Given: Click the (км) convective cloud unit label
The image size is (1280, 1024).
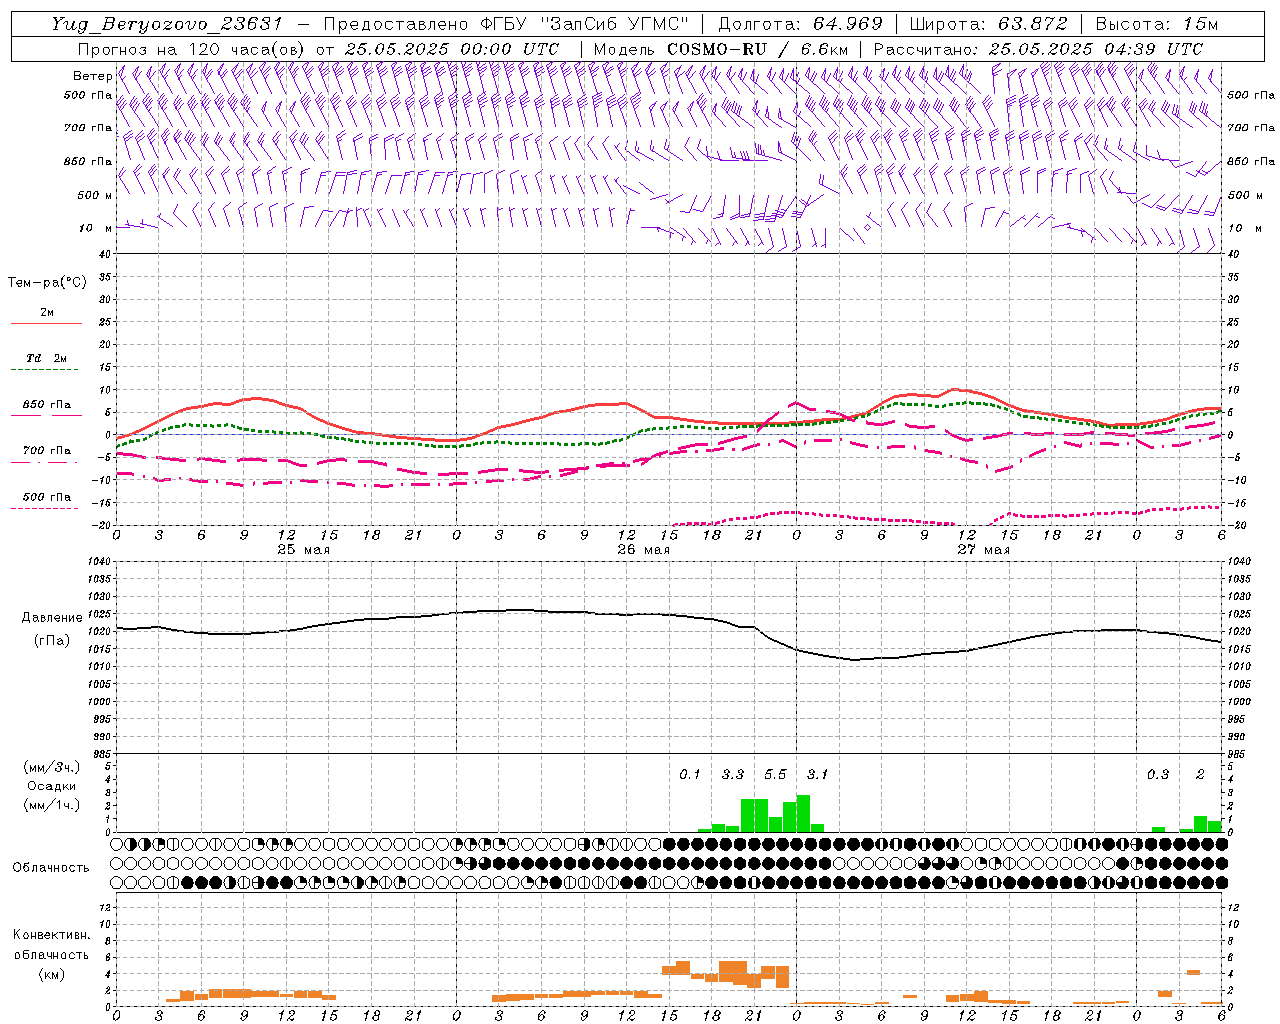Looking at the screenshot, I should click(53, 974).
